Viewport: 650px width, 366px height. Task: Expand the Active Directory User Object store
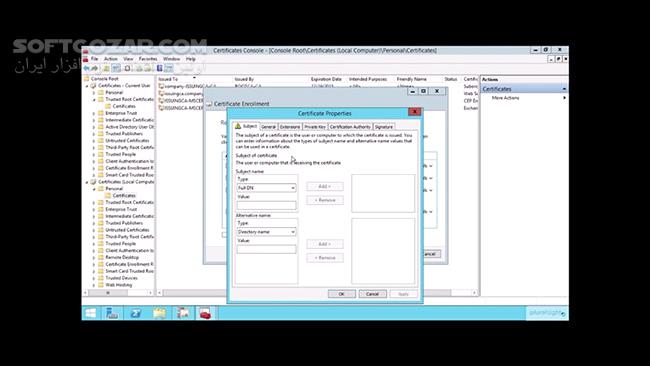(x=94, y=127)
